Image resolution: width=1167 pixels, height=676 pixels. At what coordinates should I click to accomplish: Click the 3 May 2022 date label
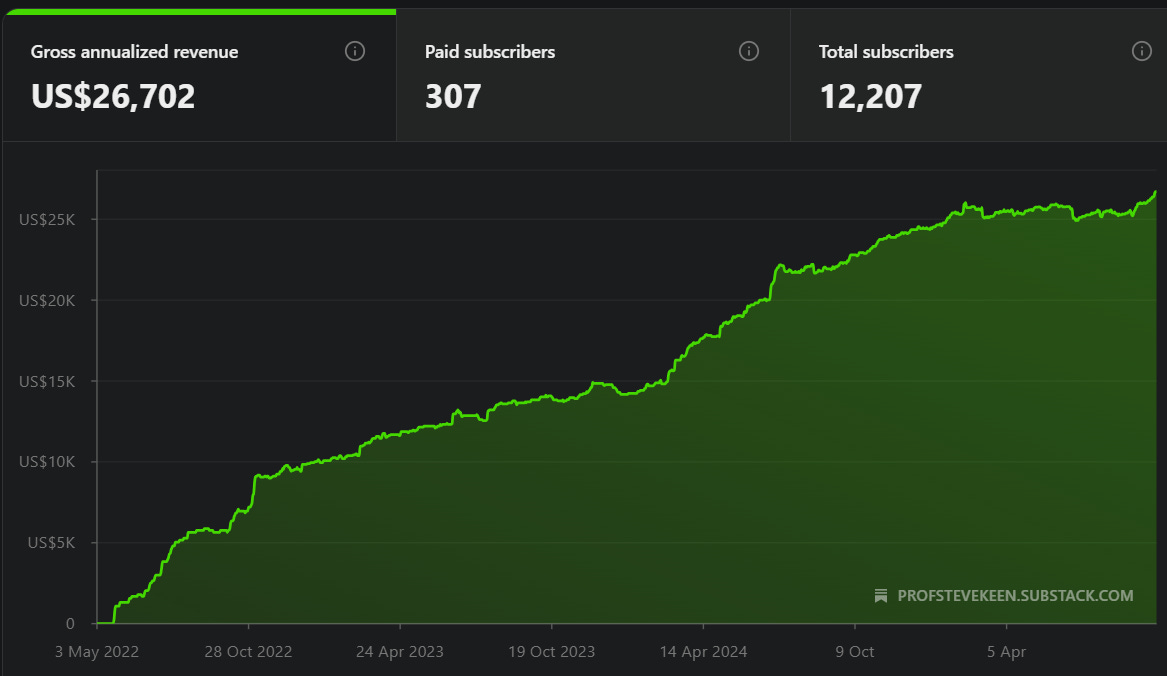click(97, 652)
